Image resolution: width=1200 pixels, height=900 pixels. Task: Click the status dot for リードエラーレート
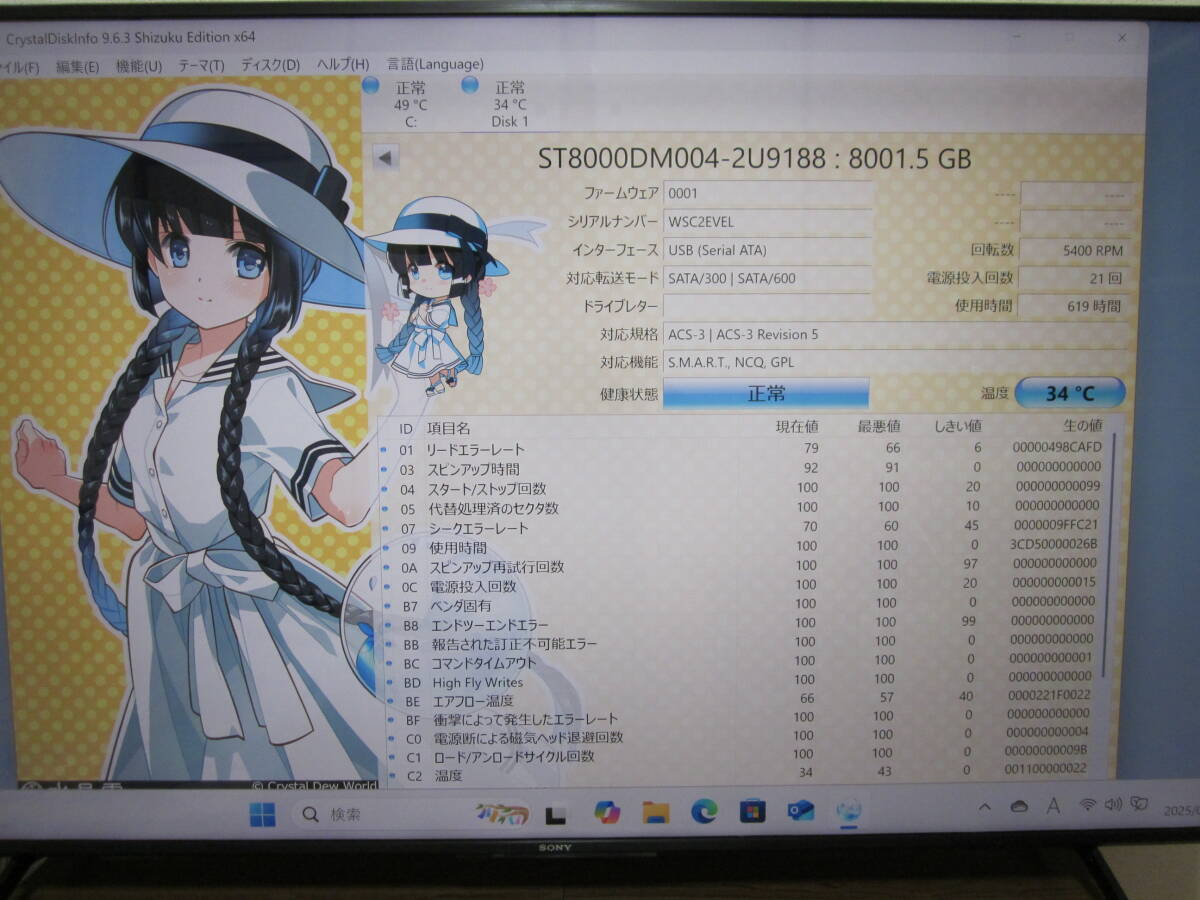385,450
